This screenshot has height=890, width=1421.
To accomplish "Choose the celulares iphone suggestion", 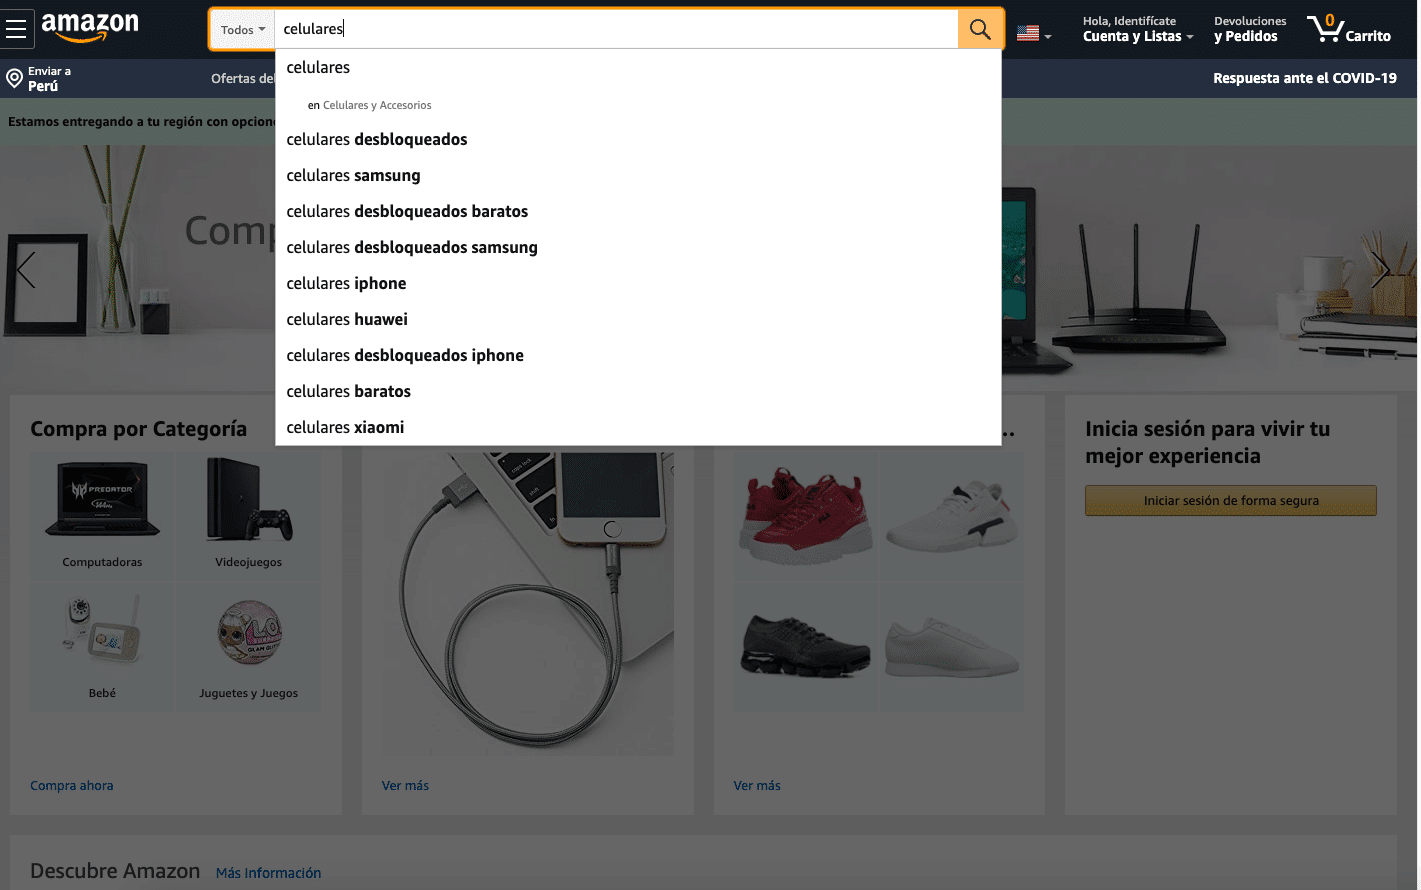I will tap(346, 283).
